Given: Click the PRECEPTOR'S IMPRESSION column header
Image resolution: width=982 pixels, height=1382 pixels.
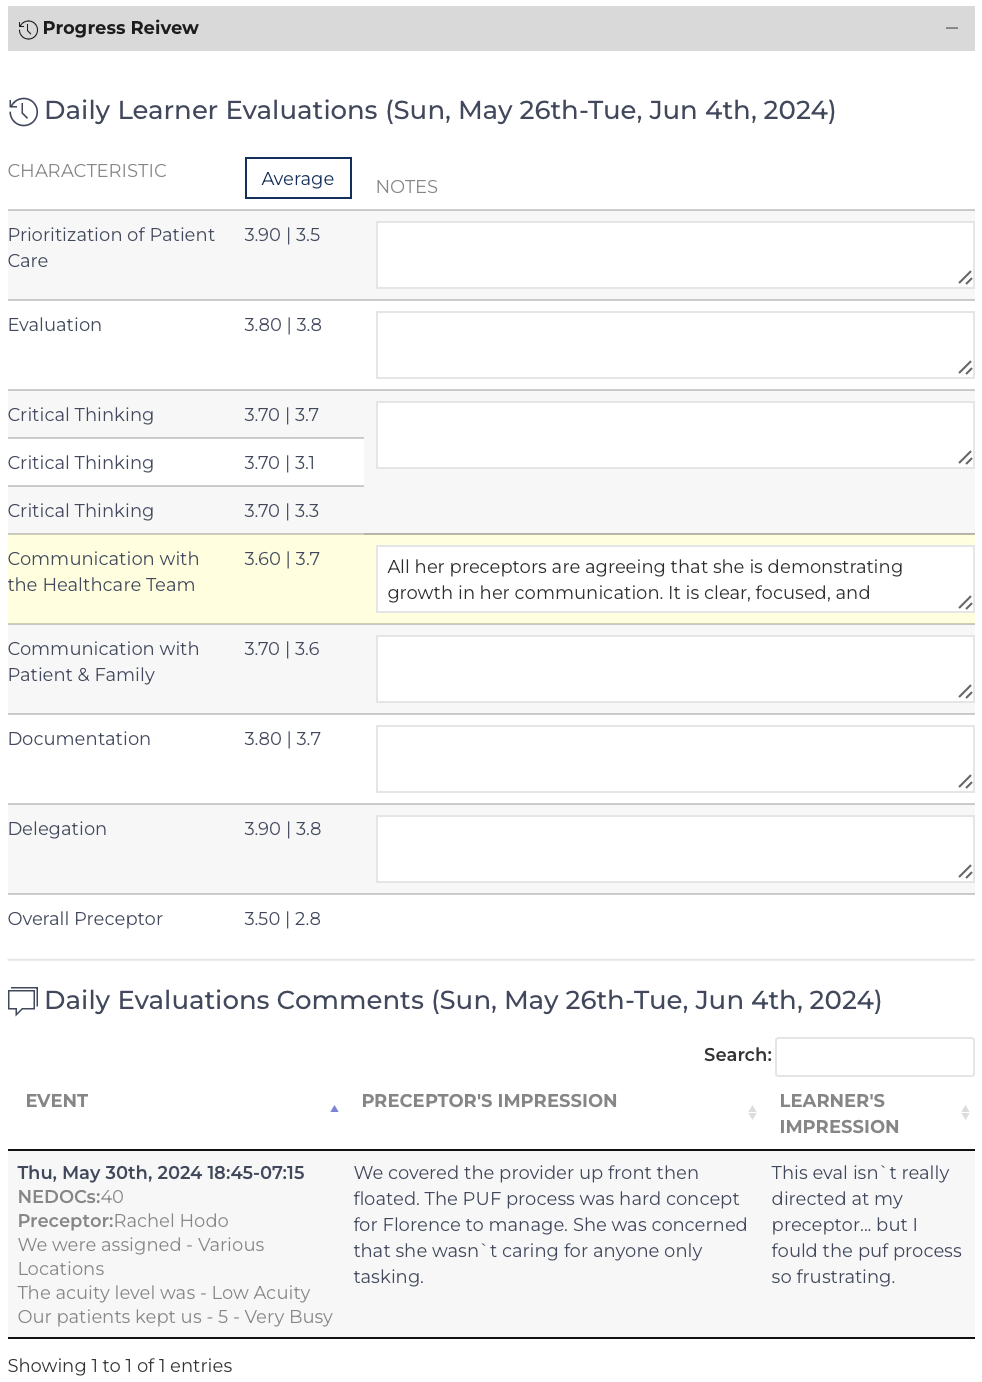Looking at the screenshot, I should click(489, 1101).
